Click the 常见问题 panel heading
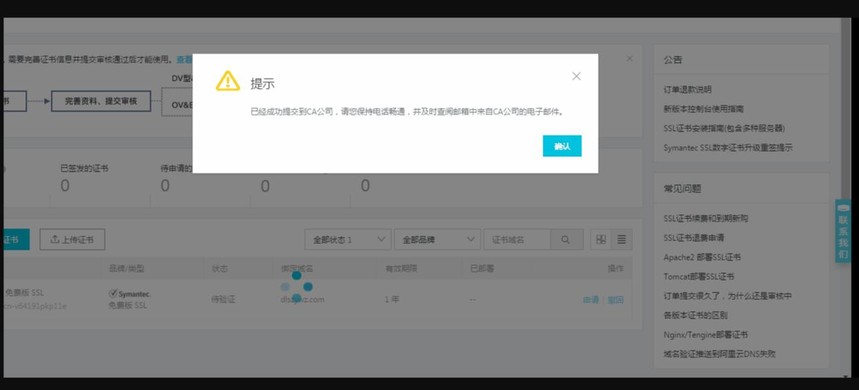This screenshot has height=390, width=859. 682,188
